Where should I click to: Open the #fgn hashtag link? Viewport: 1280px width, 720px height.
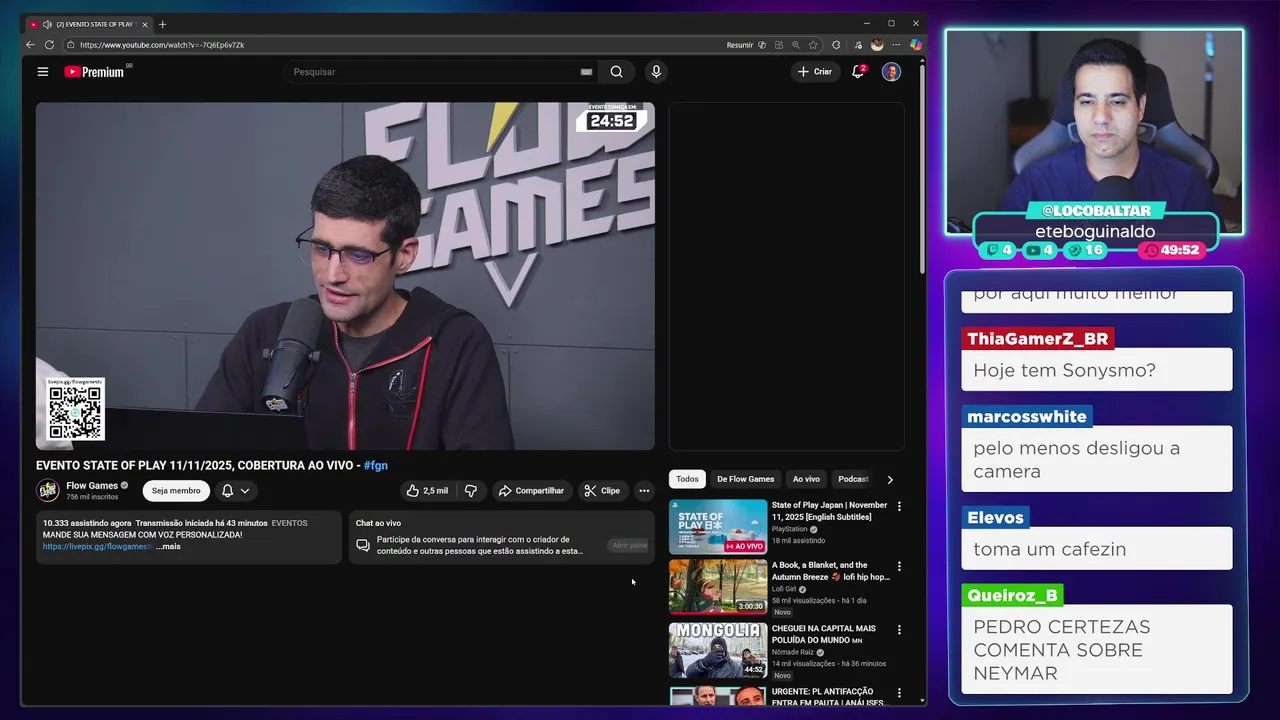pos(376,466)
